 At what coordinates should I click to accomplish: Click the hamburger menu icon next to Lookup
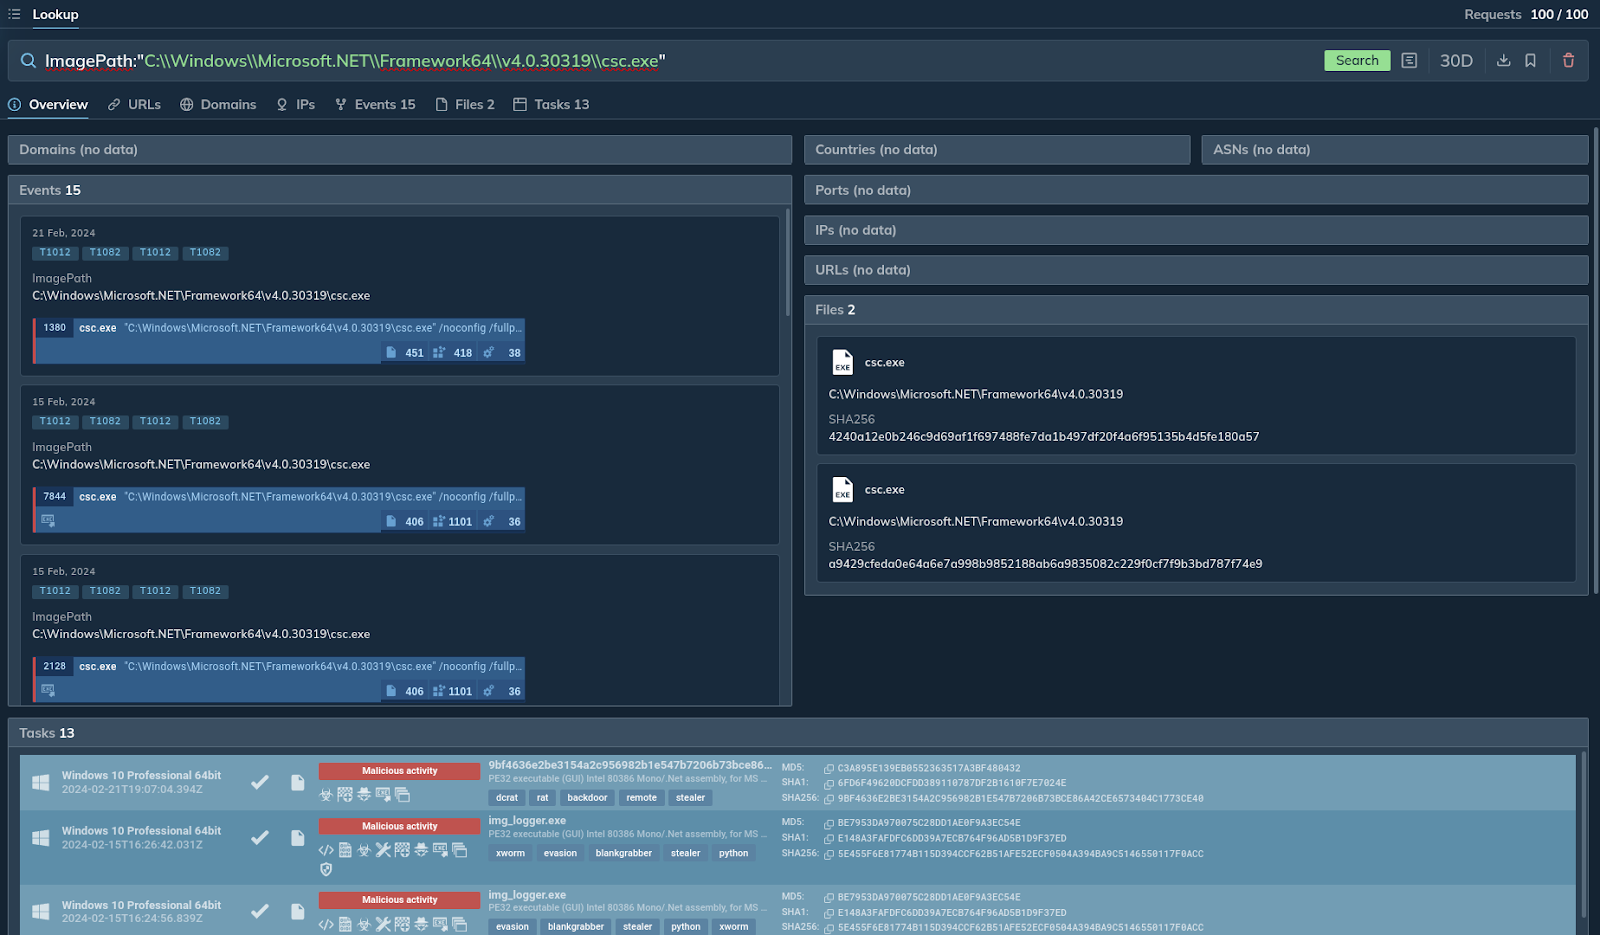click(x=14, y=14)
